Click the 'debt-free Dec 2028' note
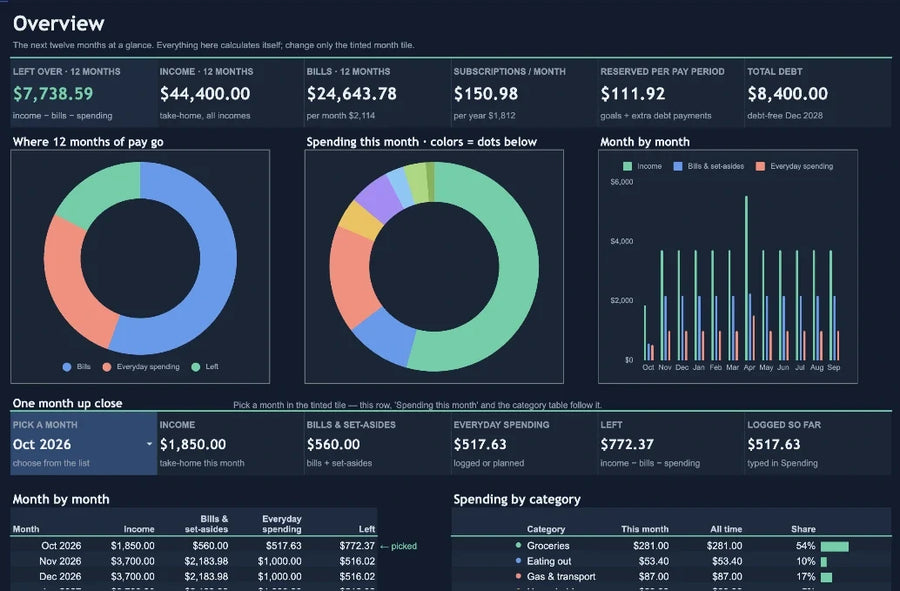Image resolution: width=900 pixels, height=591 pixels. [x=785, y=116]
